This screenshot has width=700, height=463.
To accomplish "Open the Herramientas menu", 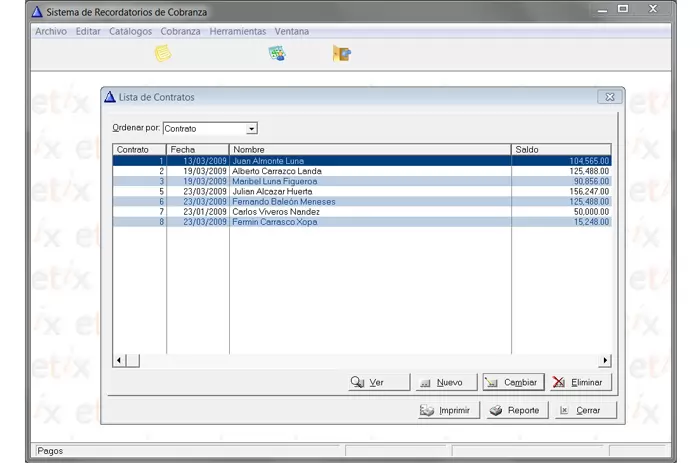I will click(x=238, y=31).
